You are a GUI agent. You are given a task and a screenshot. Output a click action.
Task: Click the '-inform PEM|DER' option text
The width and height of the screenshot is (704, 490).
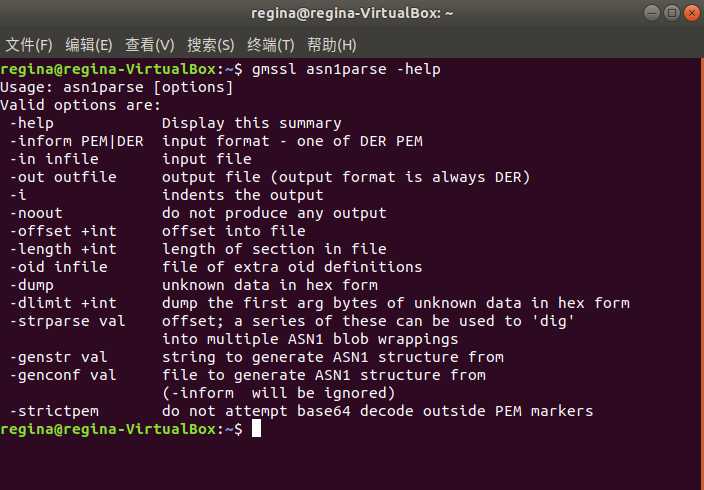point(76,141)
